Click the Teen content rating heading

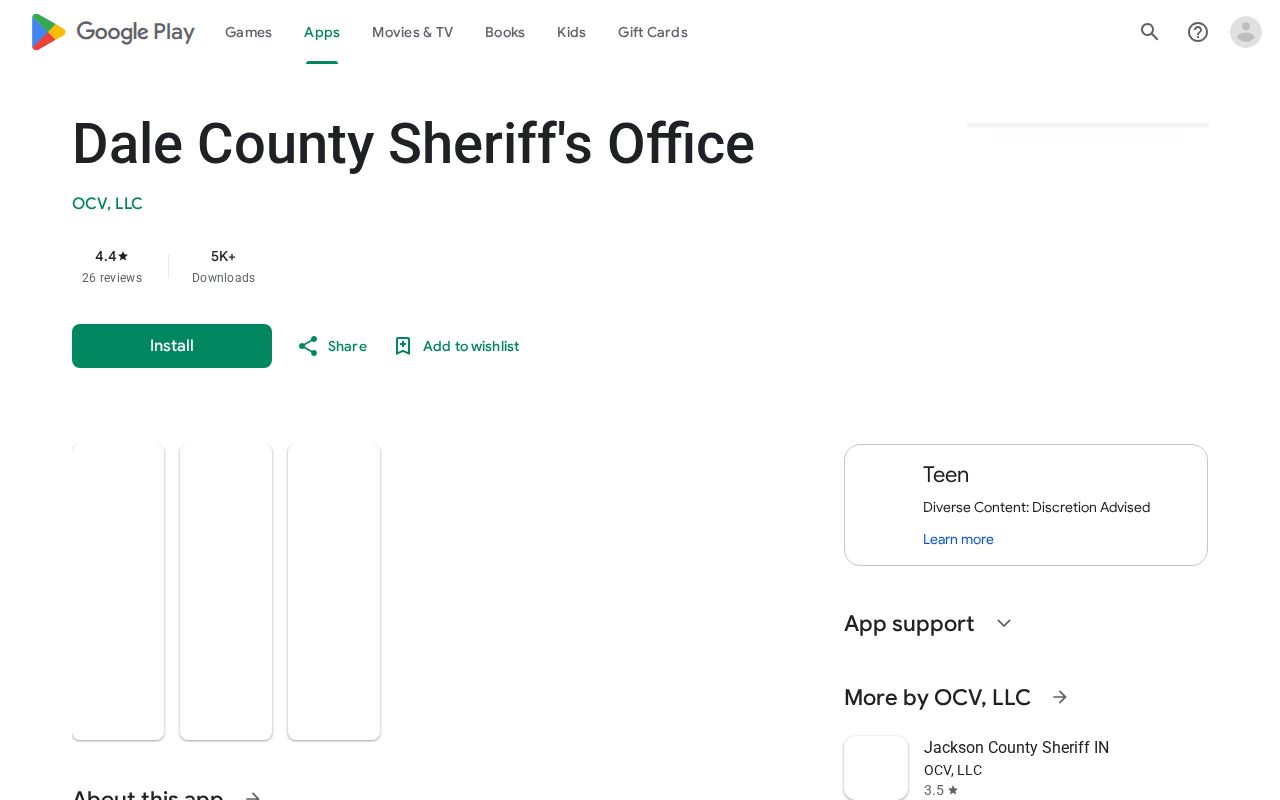point(946,475)
